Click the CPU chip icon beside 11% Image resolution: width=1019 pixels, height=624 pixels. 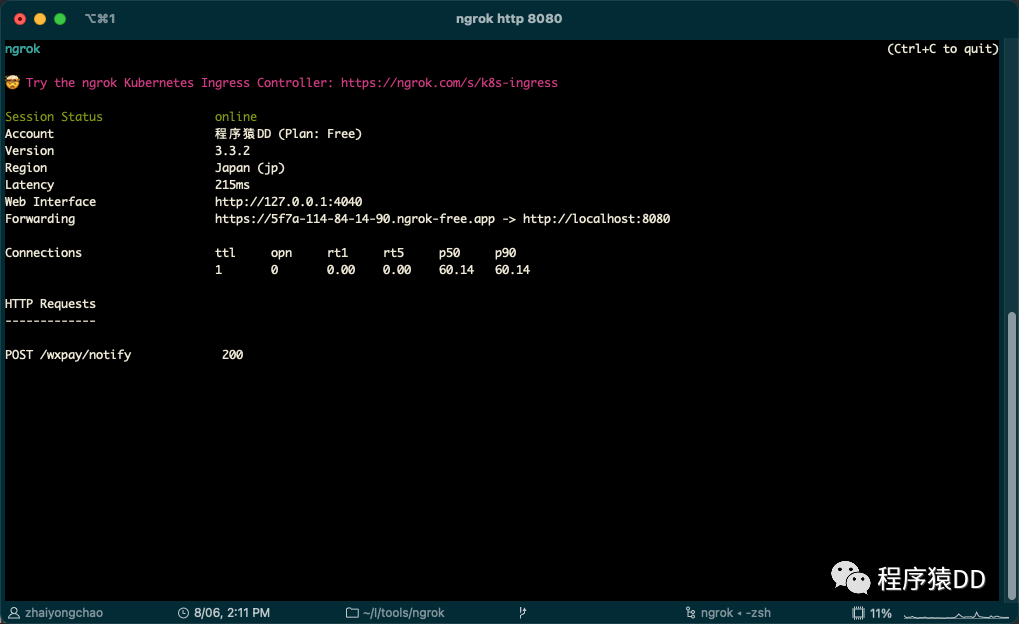tap(858, 613)
